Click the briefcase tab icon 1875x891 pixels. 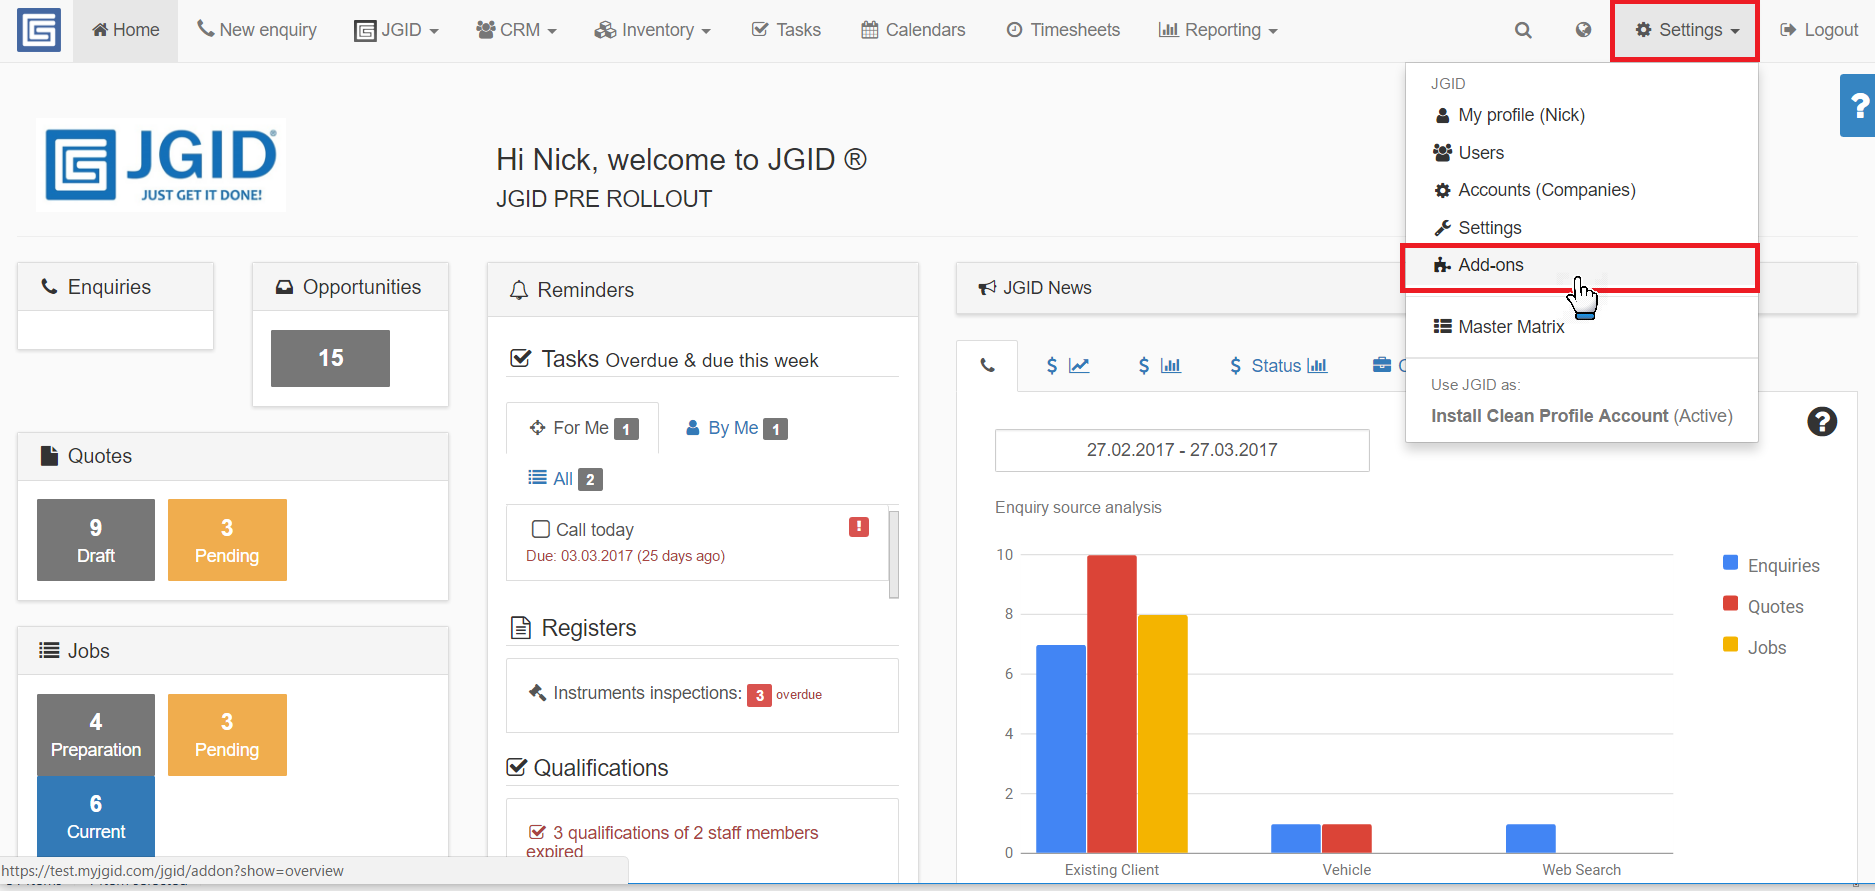click(1382, 365)
